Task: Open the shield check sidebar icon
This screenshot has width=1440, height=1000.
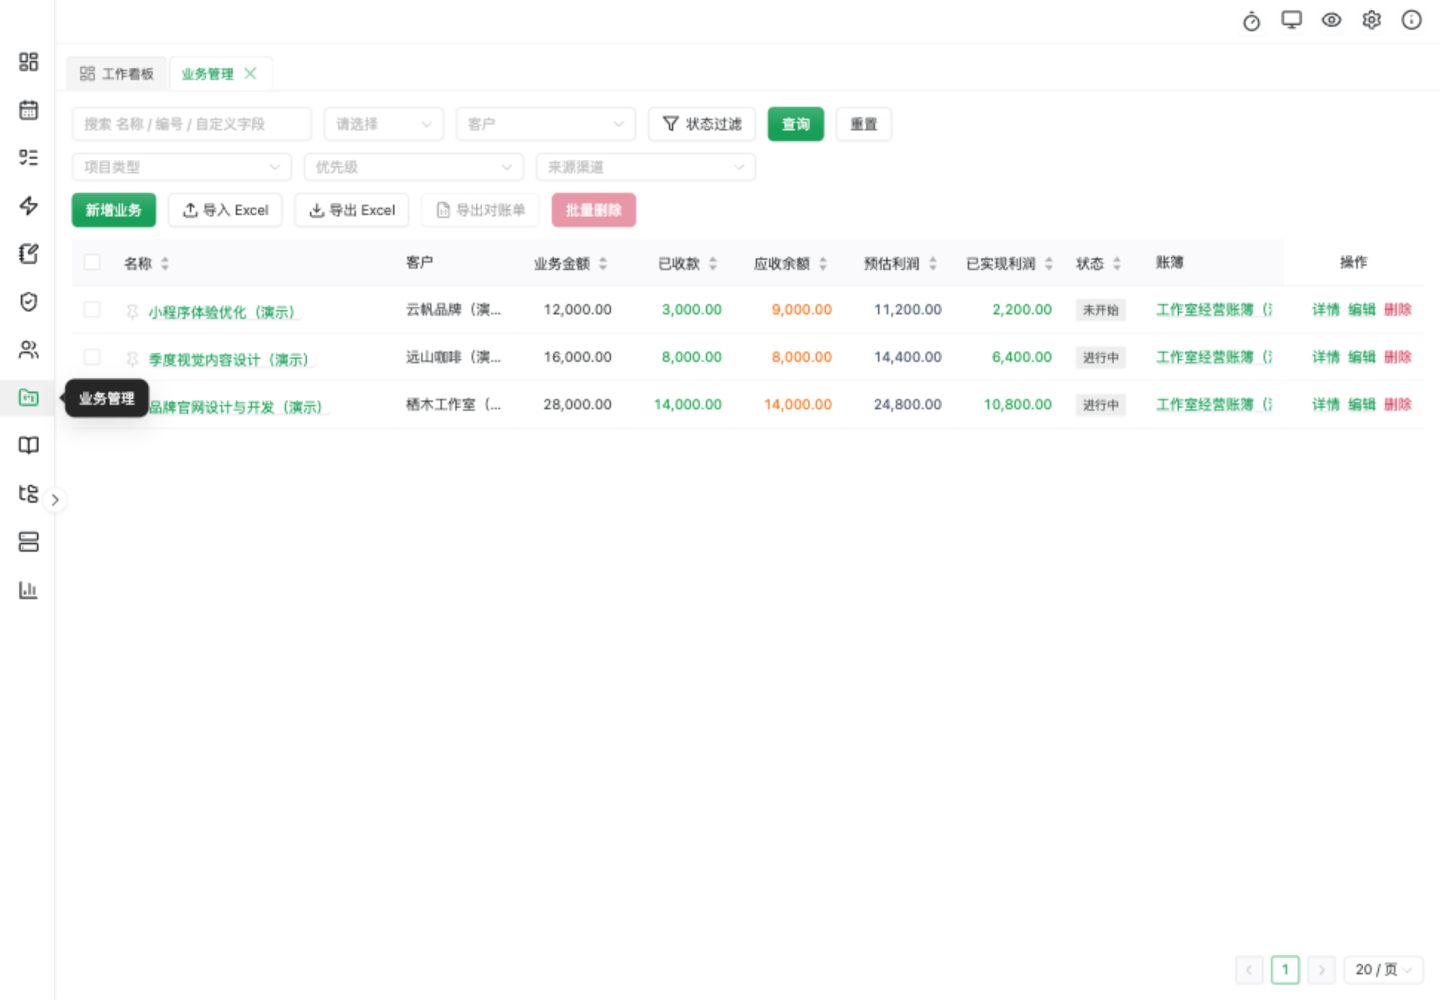Action: point(28,302)
